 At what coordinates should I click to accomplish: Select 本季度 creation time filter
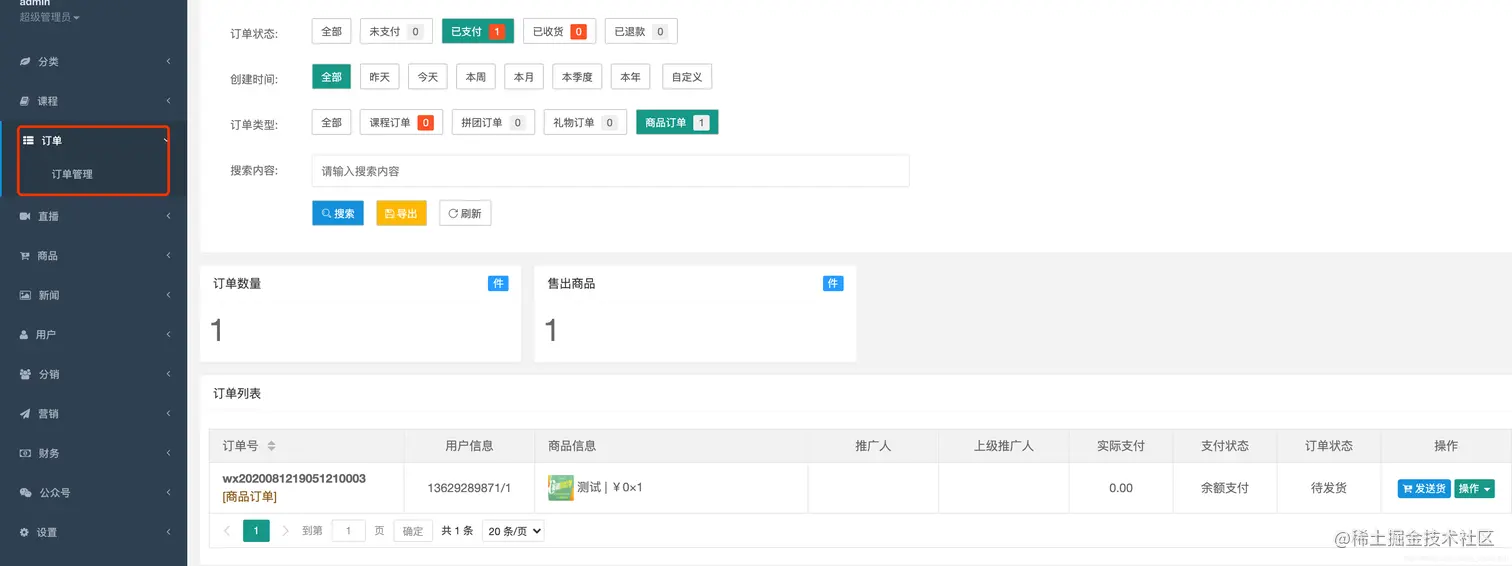577,77
